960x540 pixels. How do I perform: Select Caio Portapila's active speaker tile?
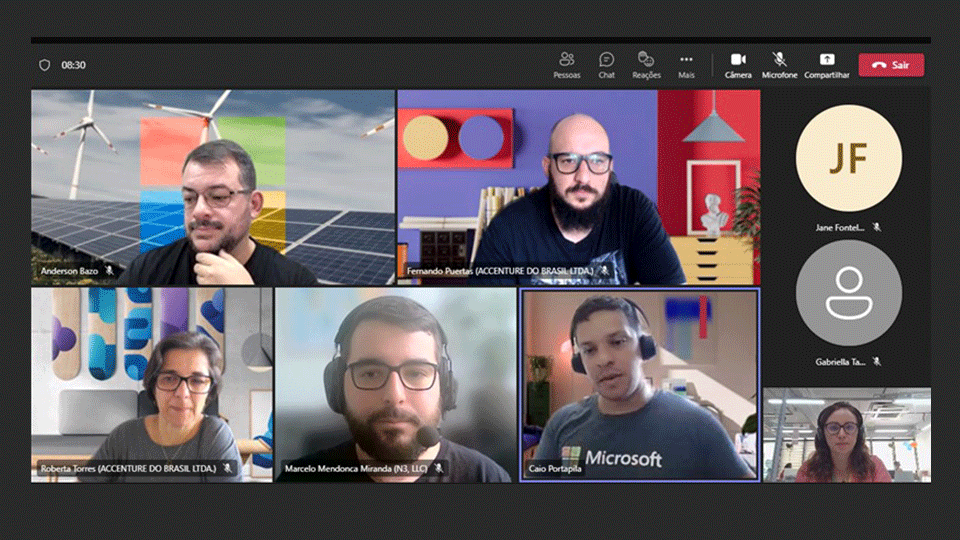639,385
